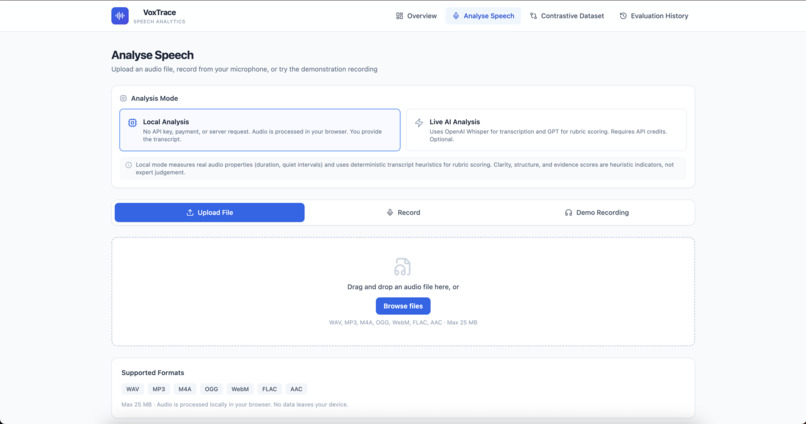Click the Analyse Speech page heading
The image size is (806, 424).
[153, 55]
